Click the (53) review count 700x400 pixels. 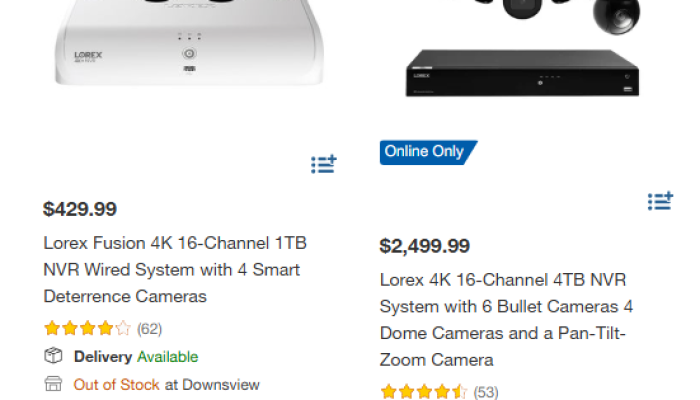(x=486, y=392)
